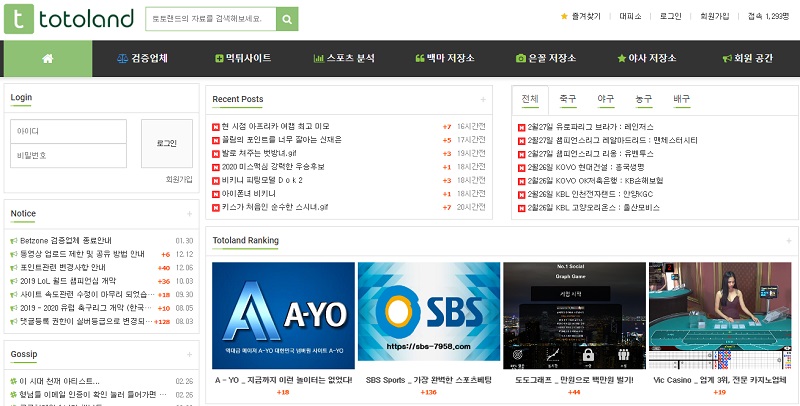
Task: Switch to the 농구 tab
Action: tap(643, 99)
